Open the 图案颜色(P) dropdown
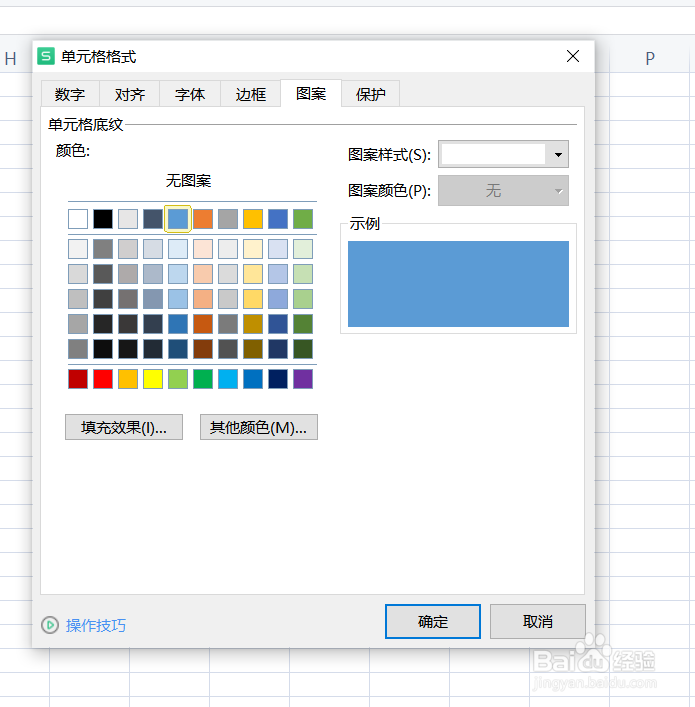This screenshot has height=707, width=695. pyautogui.click(x=503, y=191)
